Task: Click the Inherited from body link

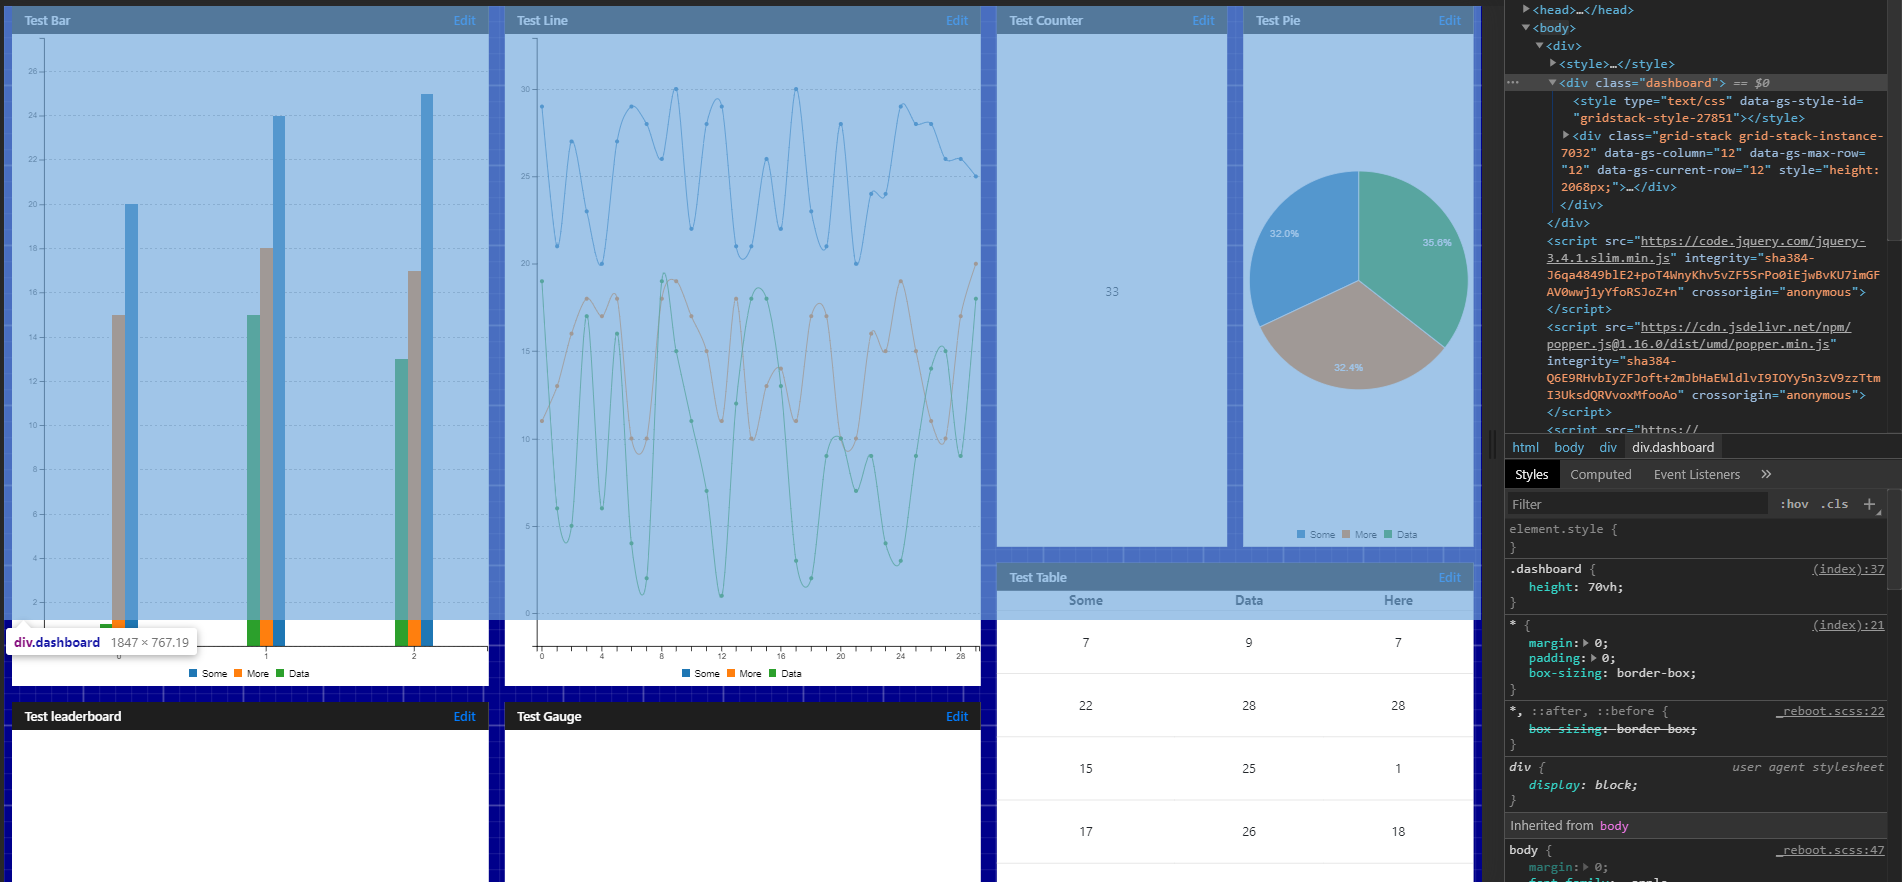Action: click(1614, 825)
